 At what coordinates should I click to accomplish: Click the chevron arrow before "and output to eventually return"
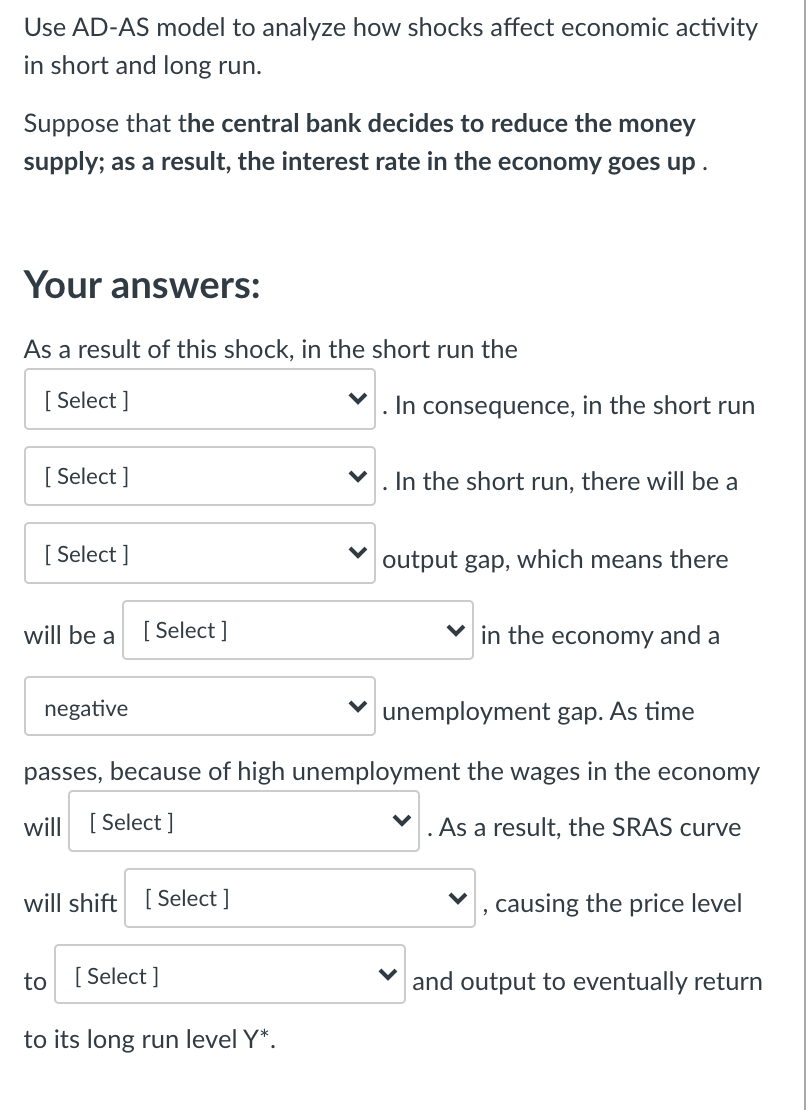pos(388,974)
